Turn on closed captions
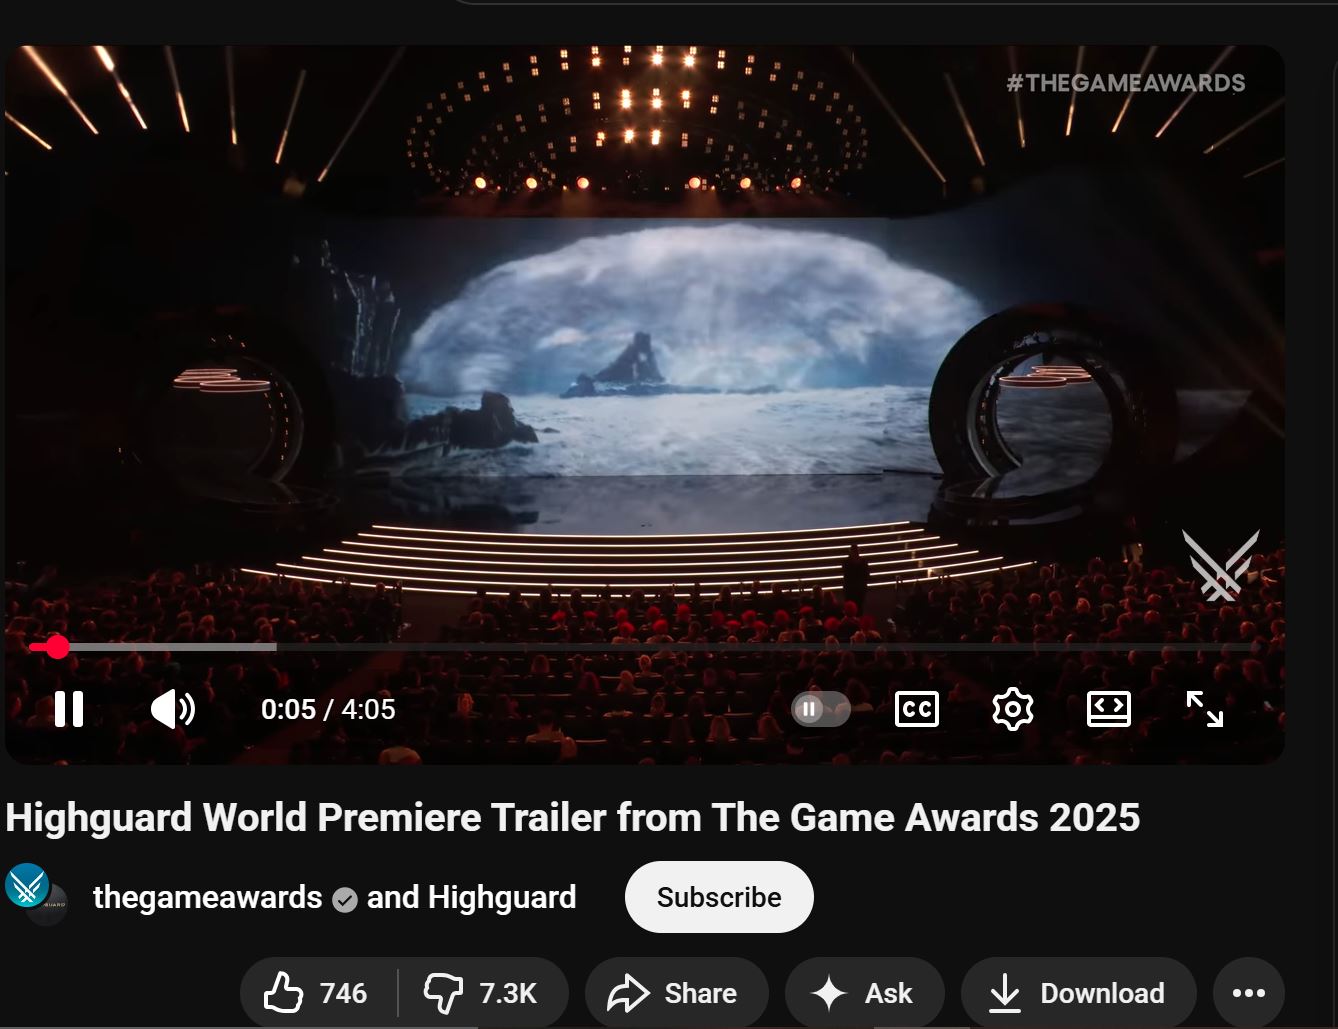This screenshot has height=1029, width=1338. pyautogui.click(x=916, y=709)
